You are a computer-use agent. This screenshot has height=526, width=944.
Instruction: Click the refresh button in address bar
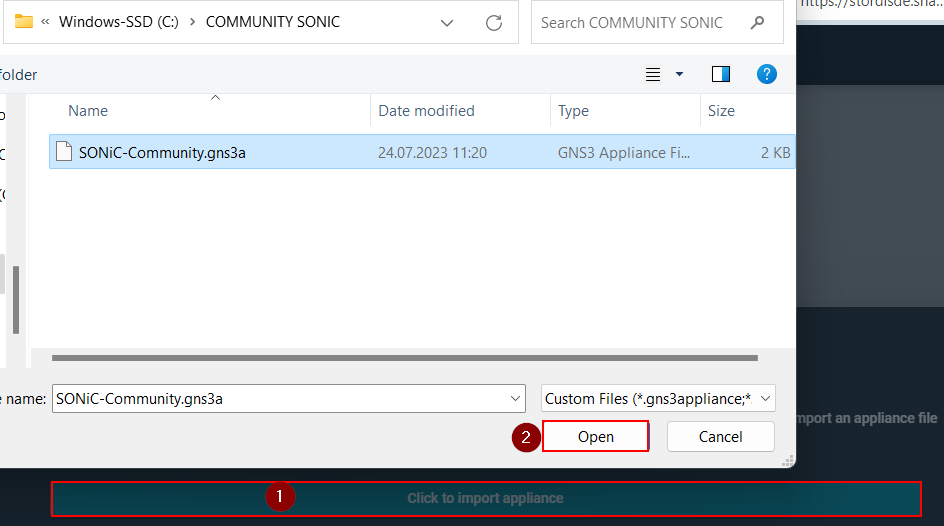(x=493, y=22)
